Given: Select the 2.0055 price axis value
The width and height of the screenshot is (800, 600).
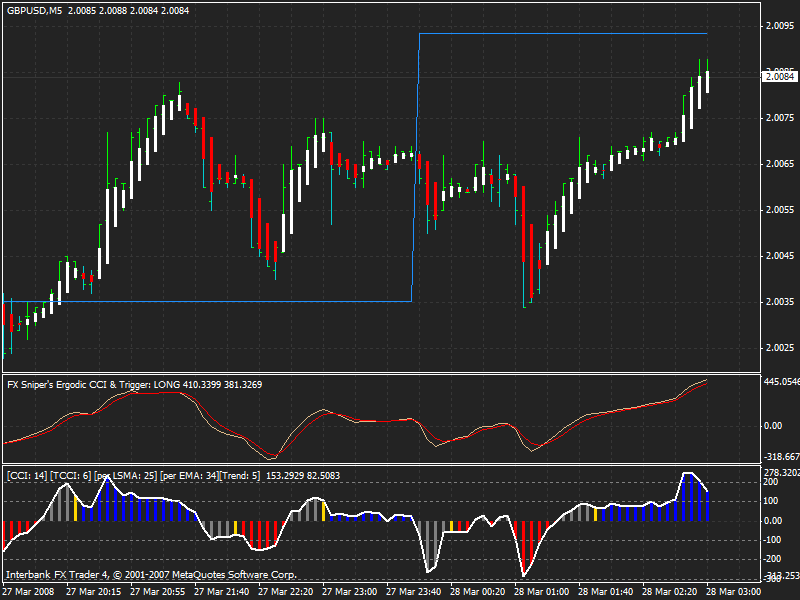Looking at the screenshot, I should (780, 210).
